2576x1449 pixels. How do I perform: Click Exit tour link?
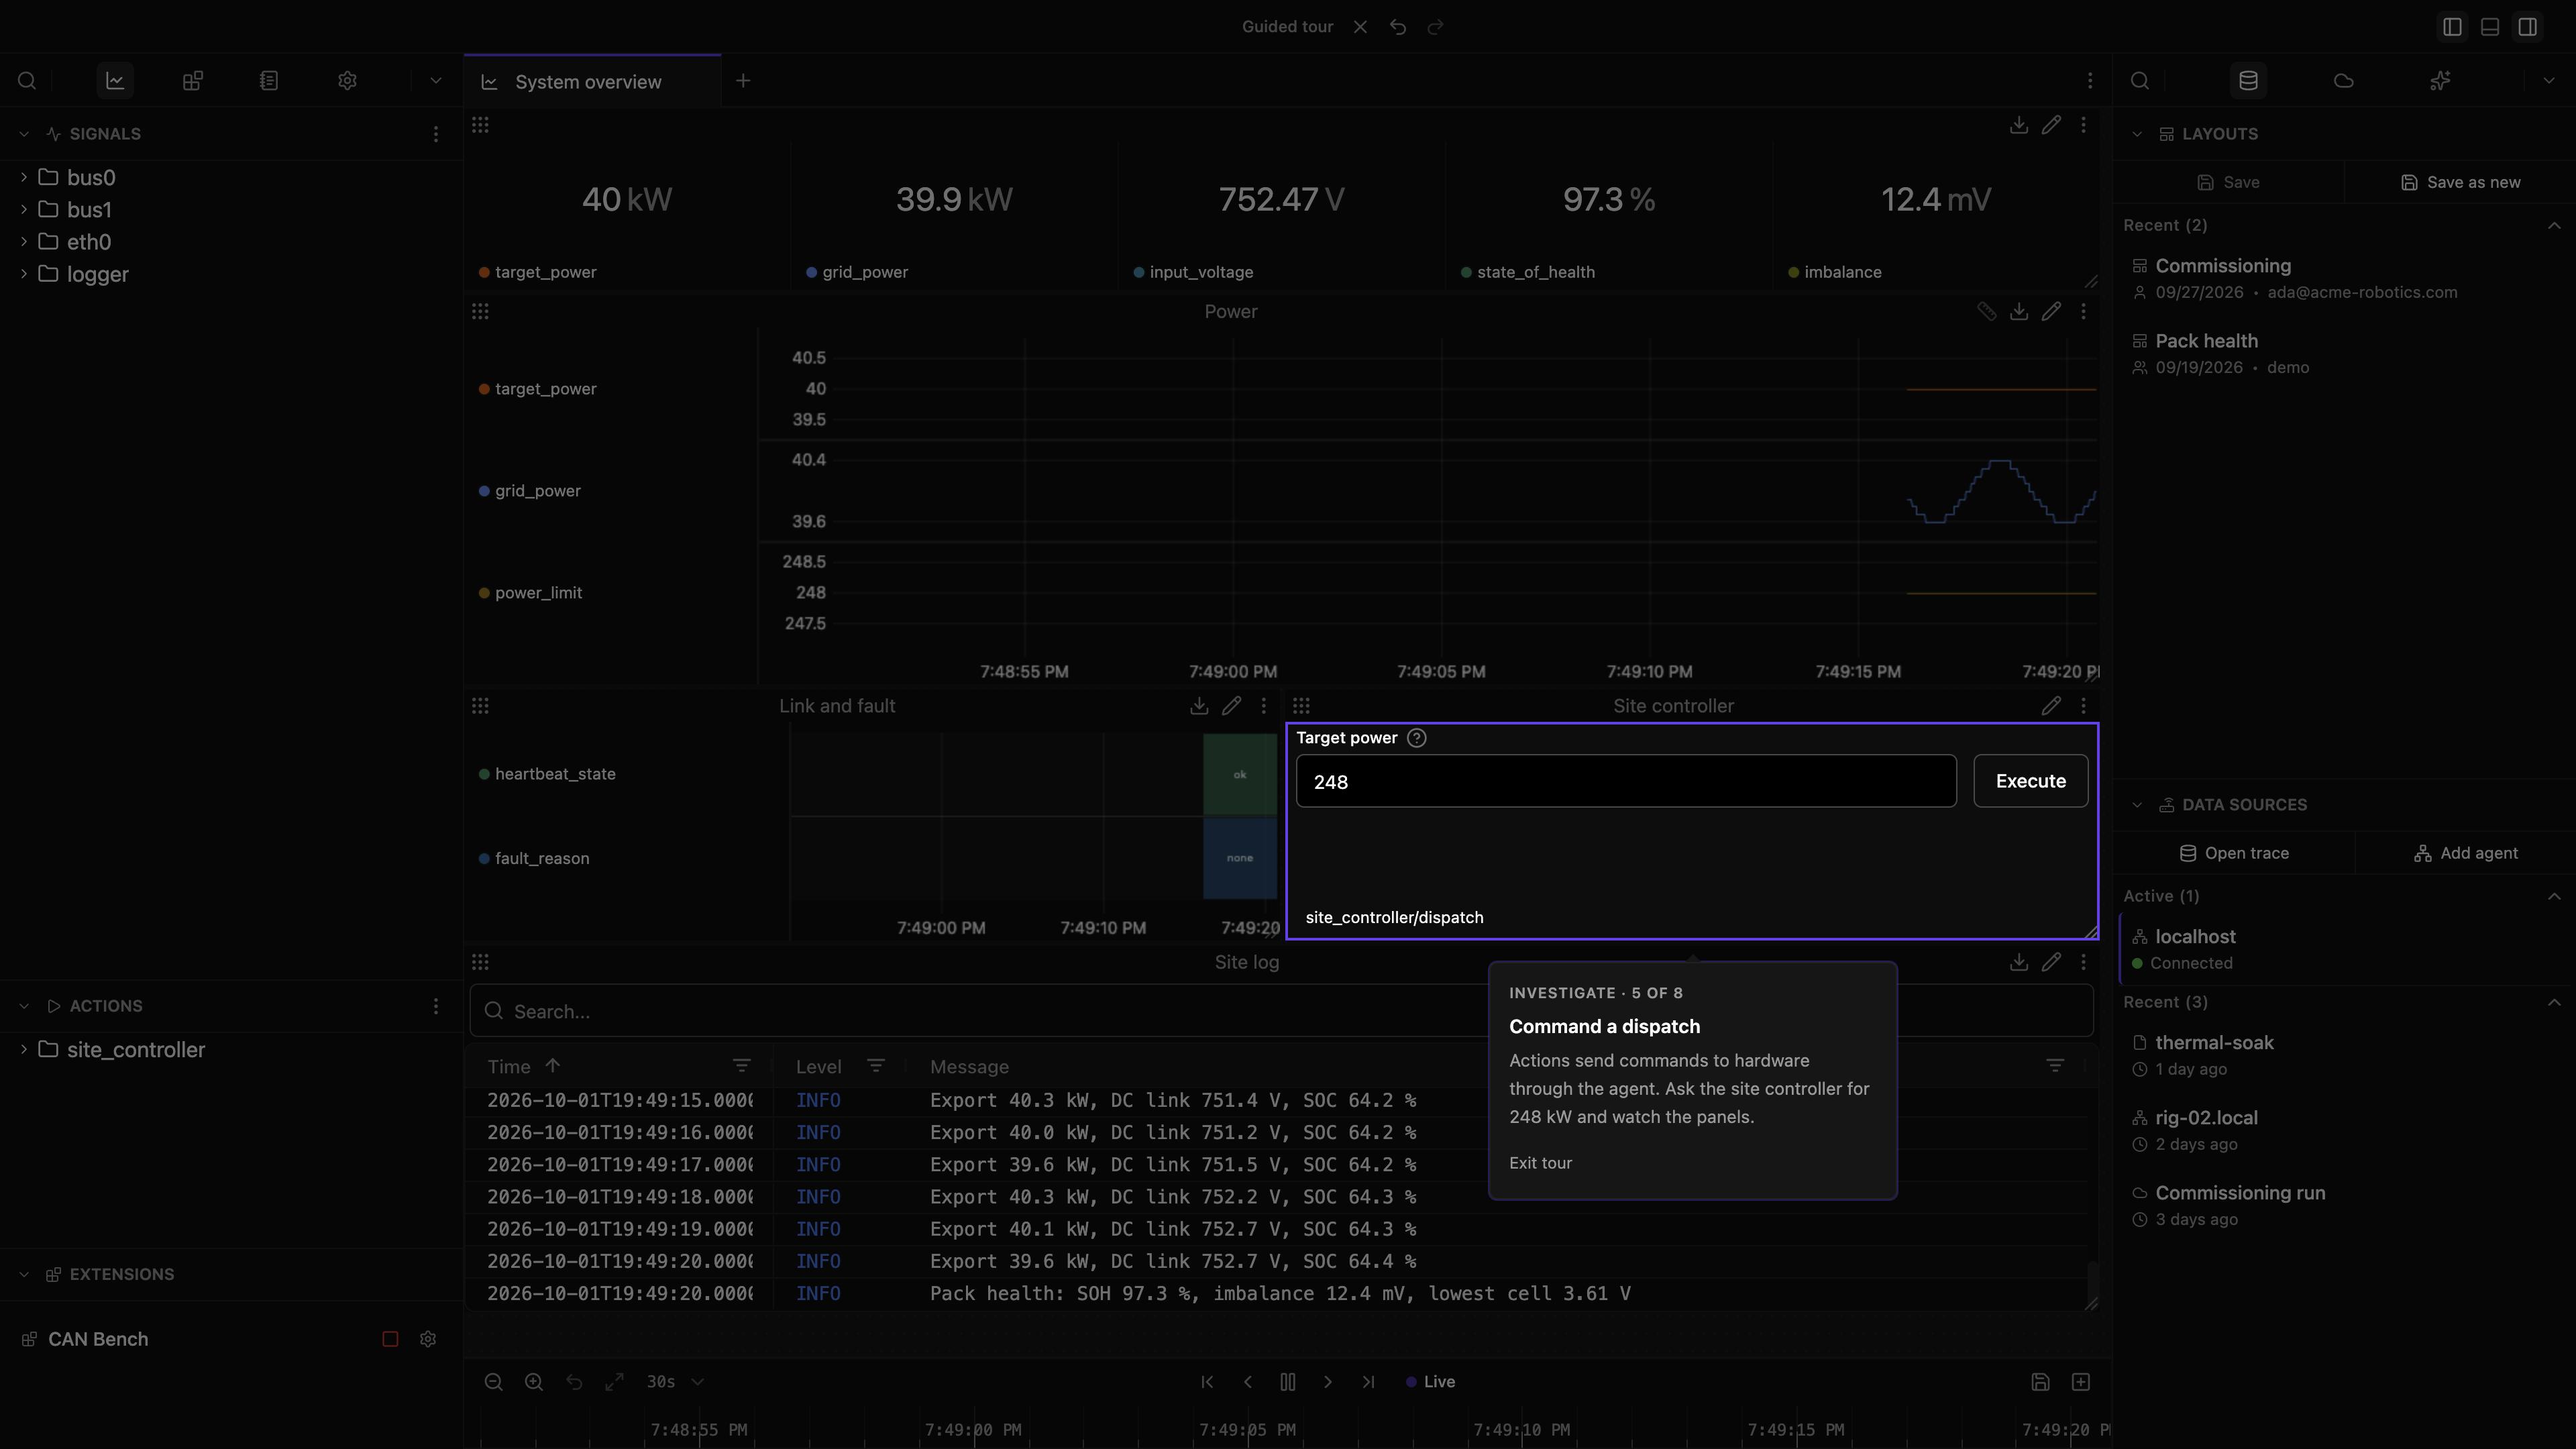1540,1163
